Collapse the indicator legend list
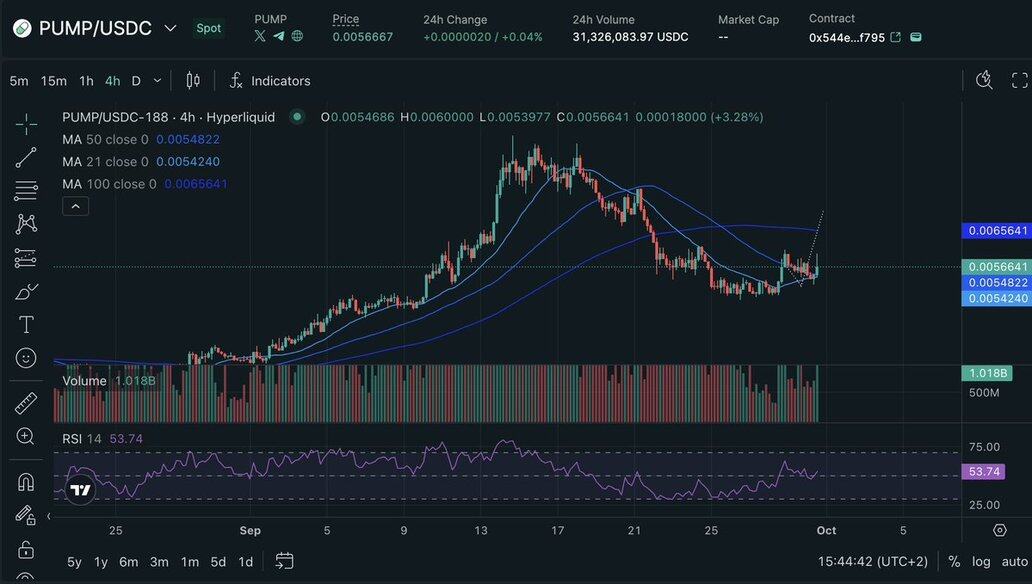Screen dimensions: 1032x584 (x=76, y=207)
